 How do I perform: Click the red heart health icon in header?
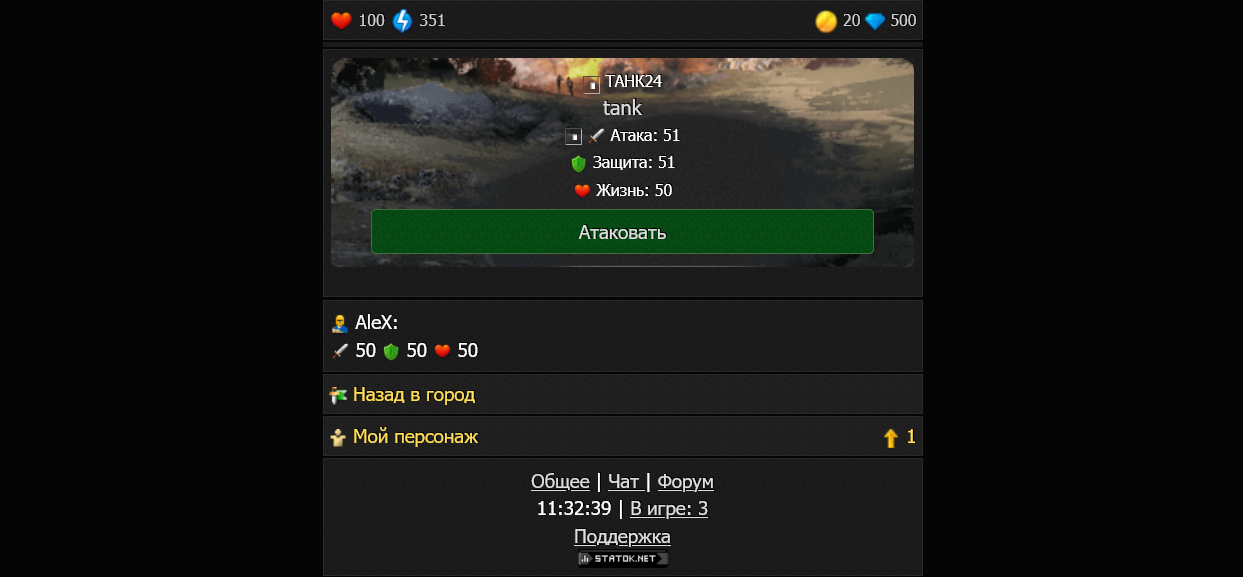341,20
